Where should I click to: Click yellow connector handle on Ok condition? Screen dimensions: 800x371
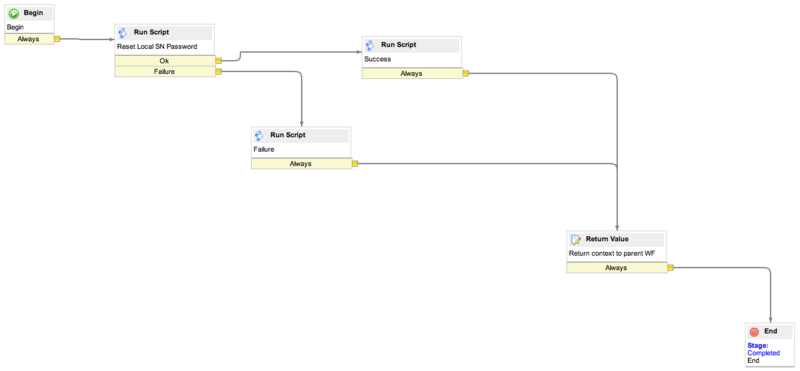(218, 61)
